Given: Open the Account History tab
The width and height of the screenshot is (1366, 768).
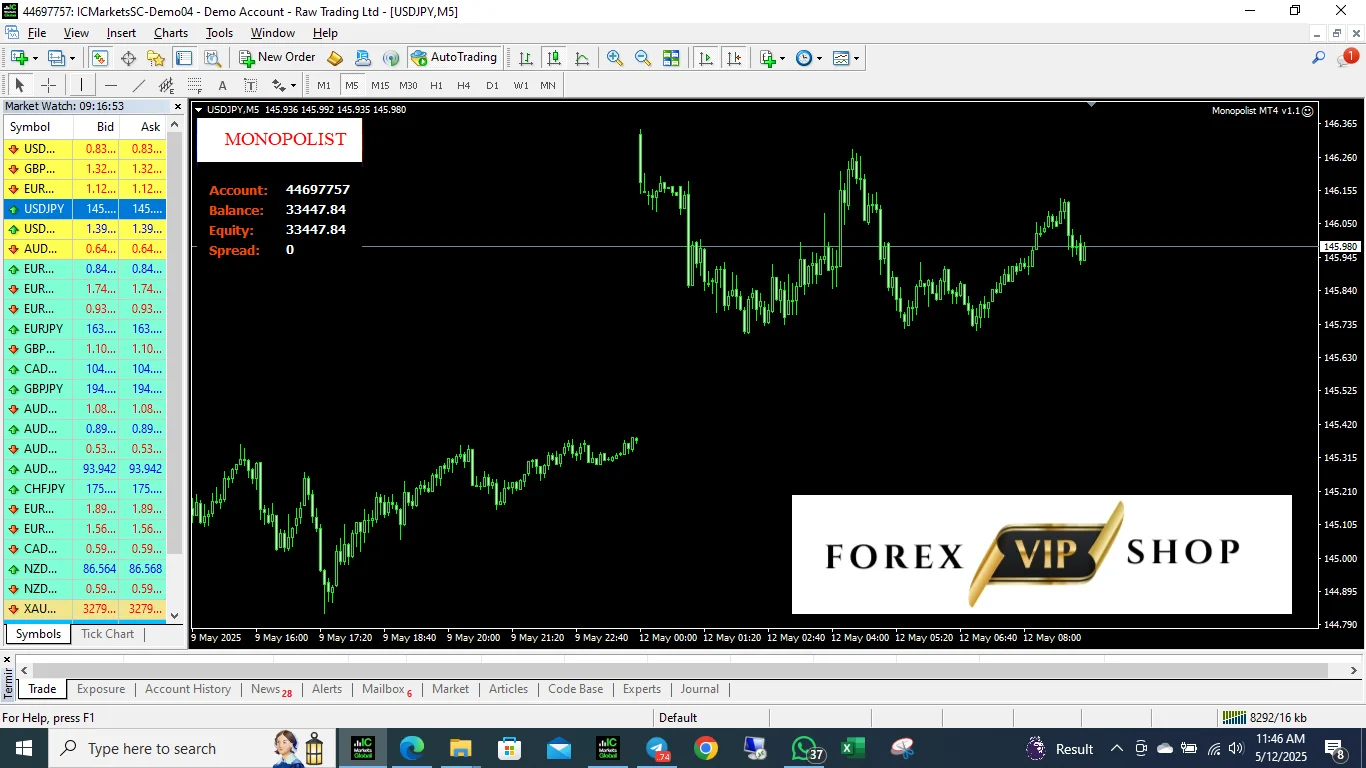Looking at the screenshot, I should [x=188, y=689].
